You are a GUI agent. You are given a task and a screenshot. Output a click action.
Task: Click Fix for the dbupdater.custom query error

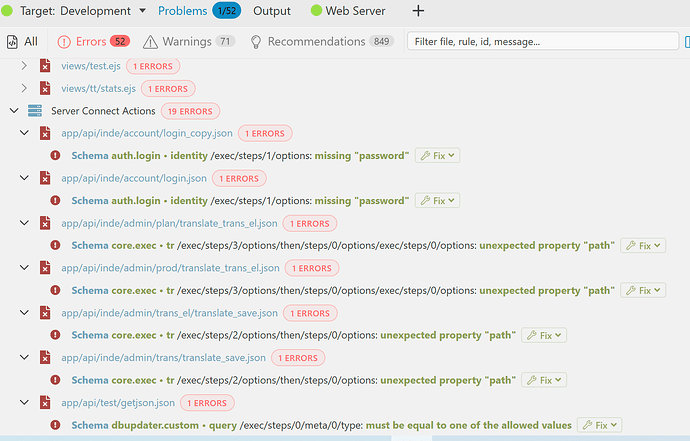click(599, 425)
